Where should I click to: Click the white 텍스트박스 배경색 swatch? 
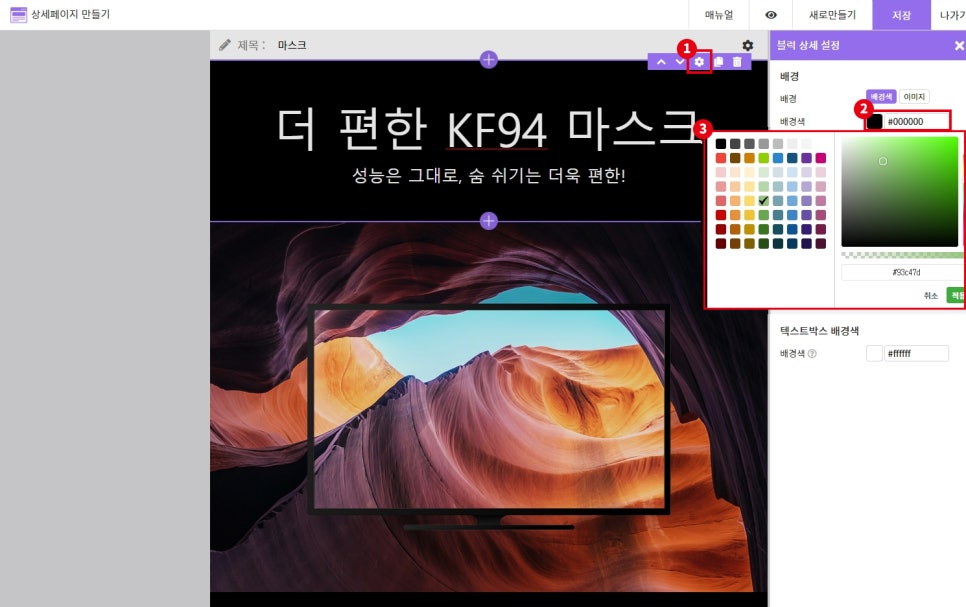(874, 353)
